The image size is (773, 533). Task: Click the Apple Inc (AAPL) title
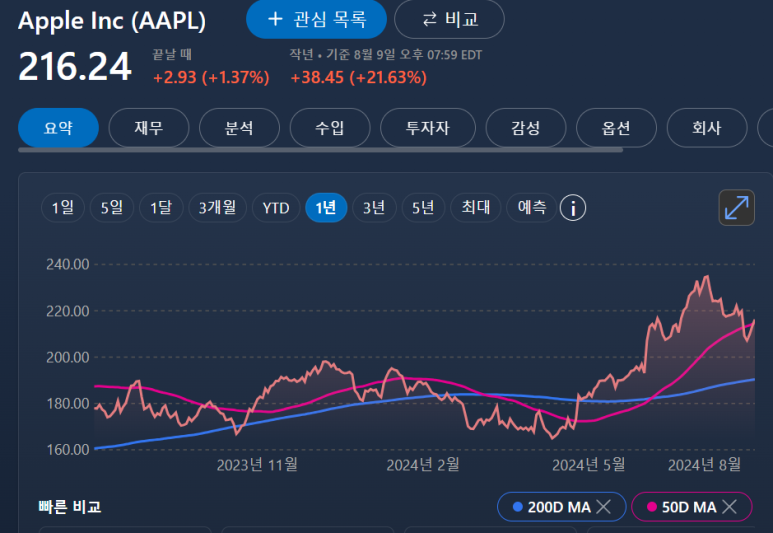click(112, 21)
